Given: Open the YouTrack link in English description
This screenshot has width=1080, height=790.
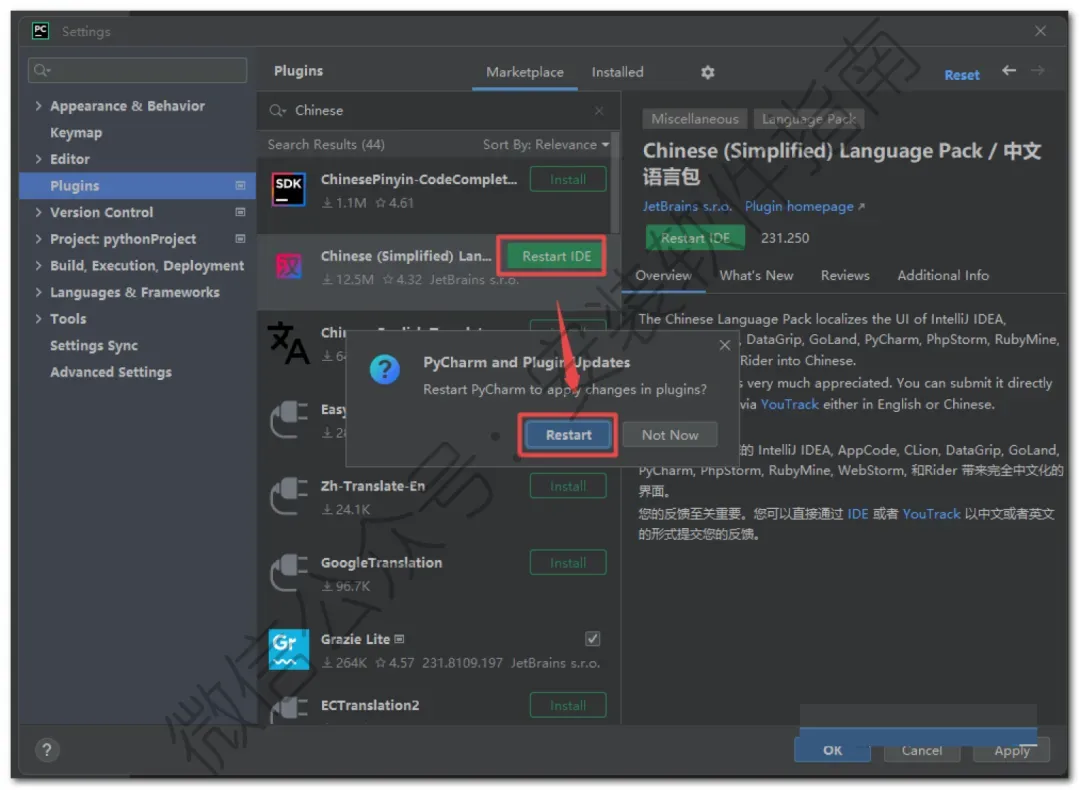Looking at the screenshot, I should pos(789,404).
